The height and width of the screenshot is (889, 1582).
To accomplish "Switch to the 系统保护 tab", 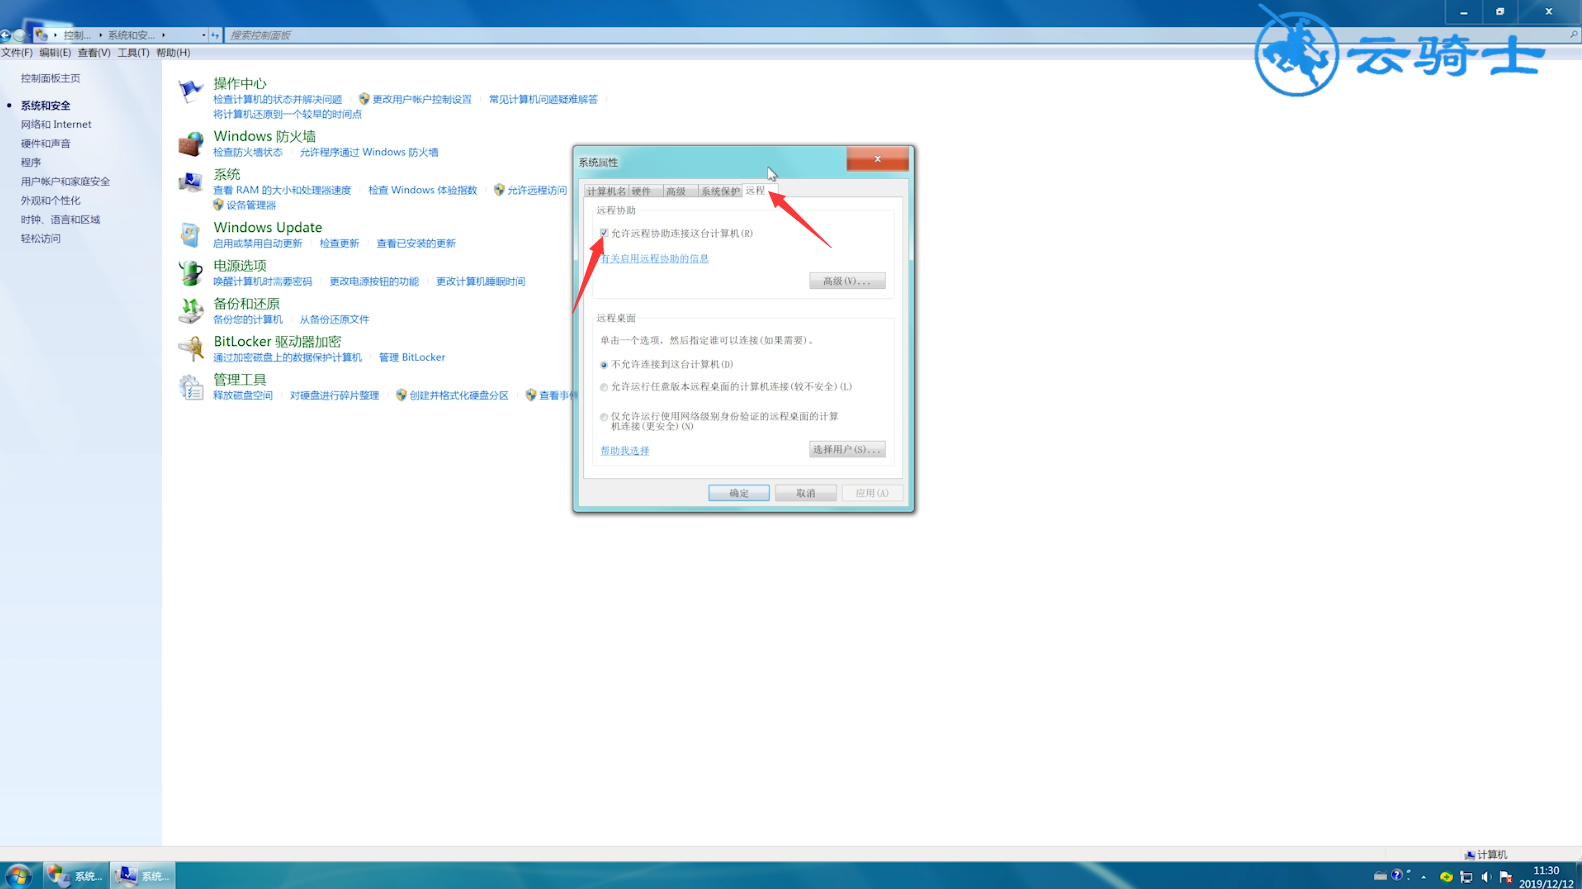I will (720, 191).
